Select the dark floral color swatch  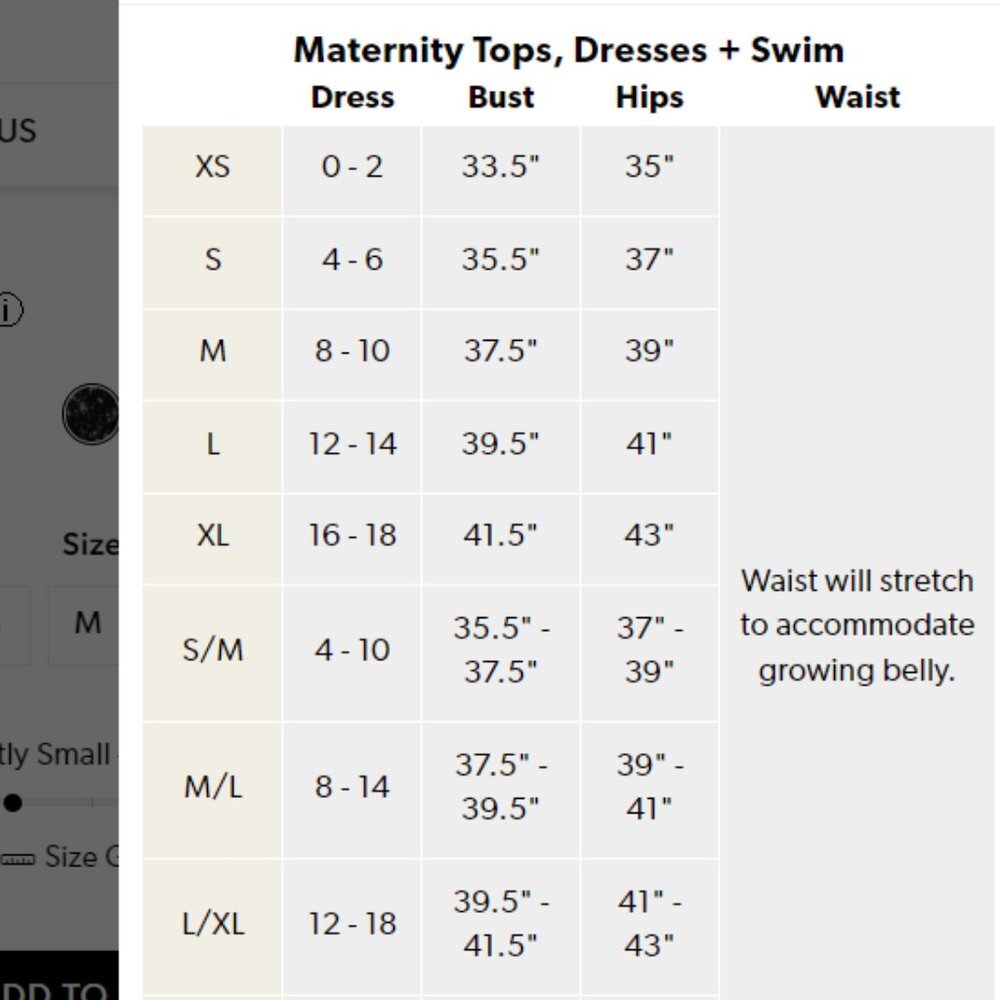click(91, 414)
